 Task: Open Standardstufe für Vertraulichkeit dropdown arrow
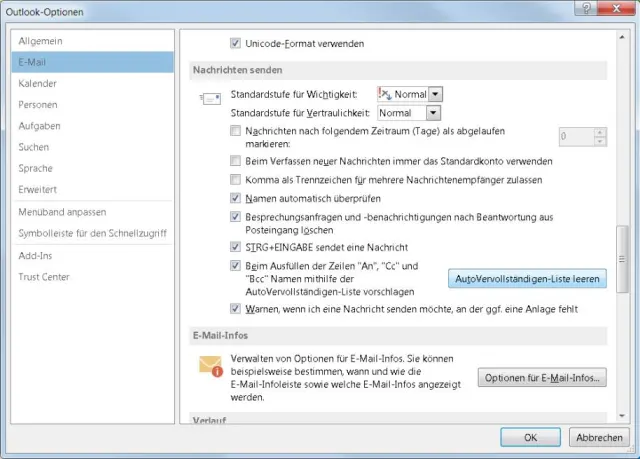tap(433, 113)
